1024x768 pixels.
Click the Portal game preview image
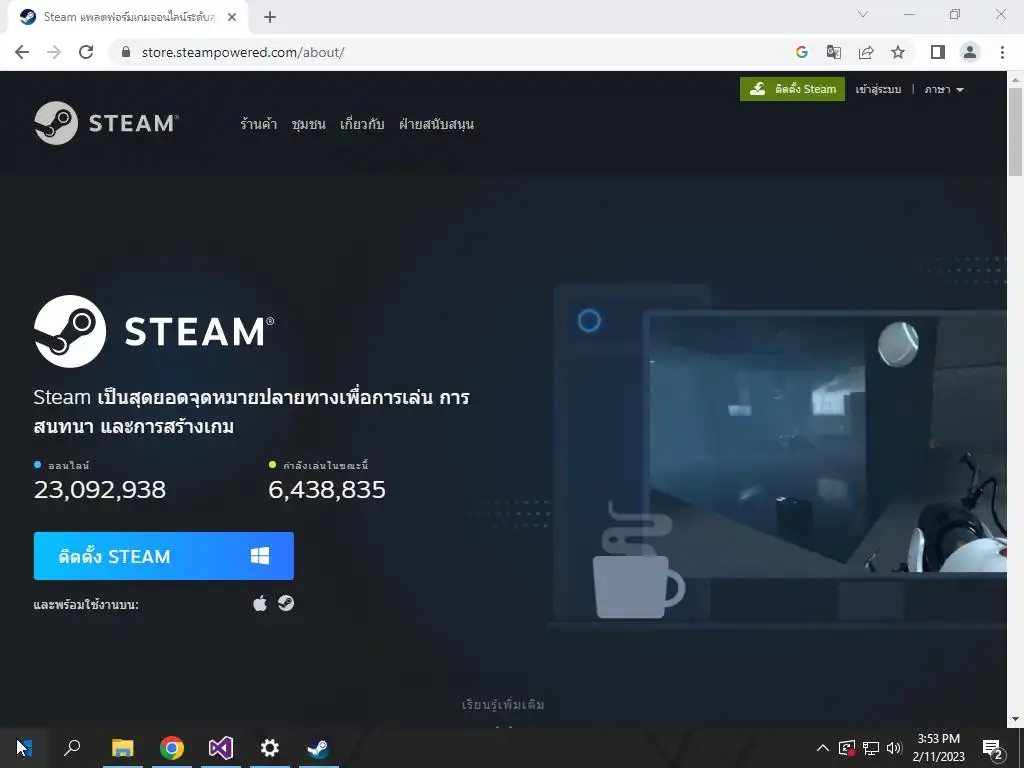(826, 447)
